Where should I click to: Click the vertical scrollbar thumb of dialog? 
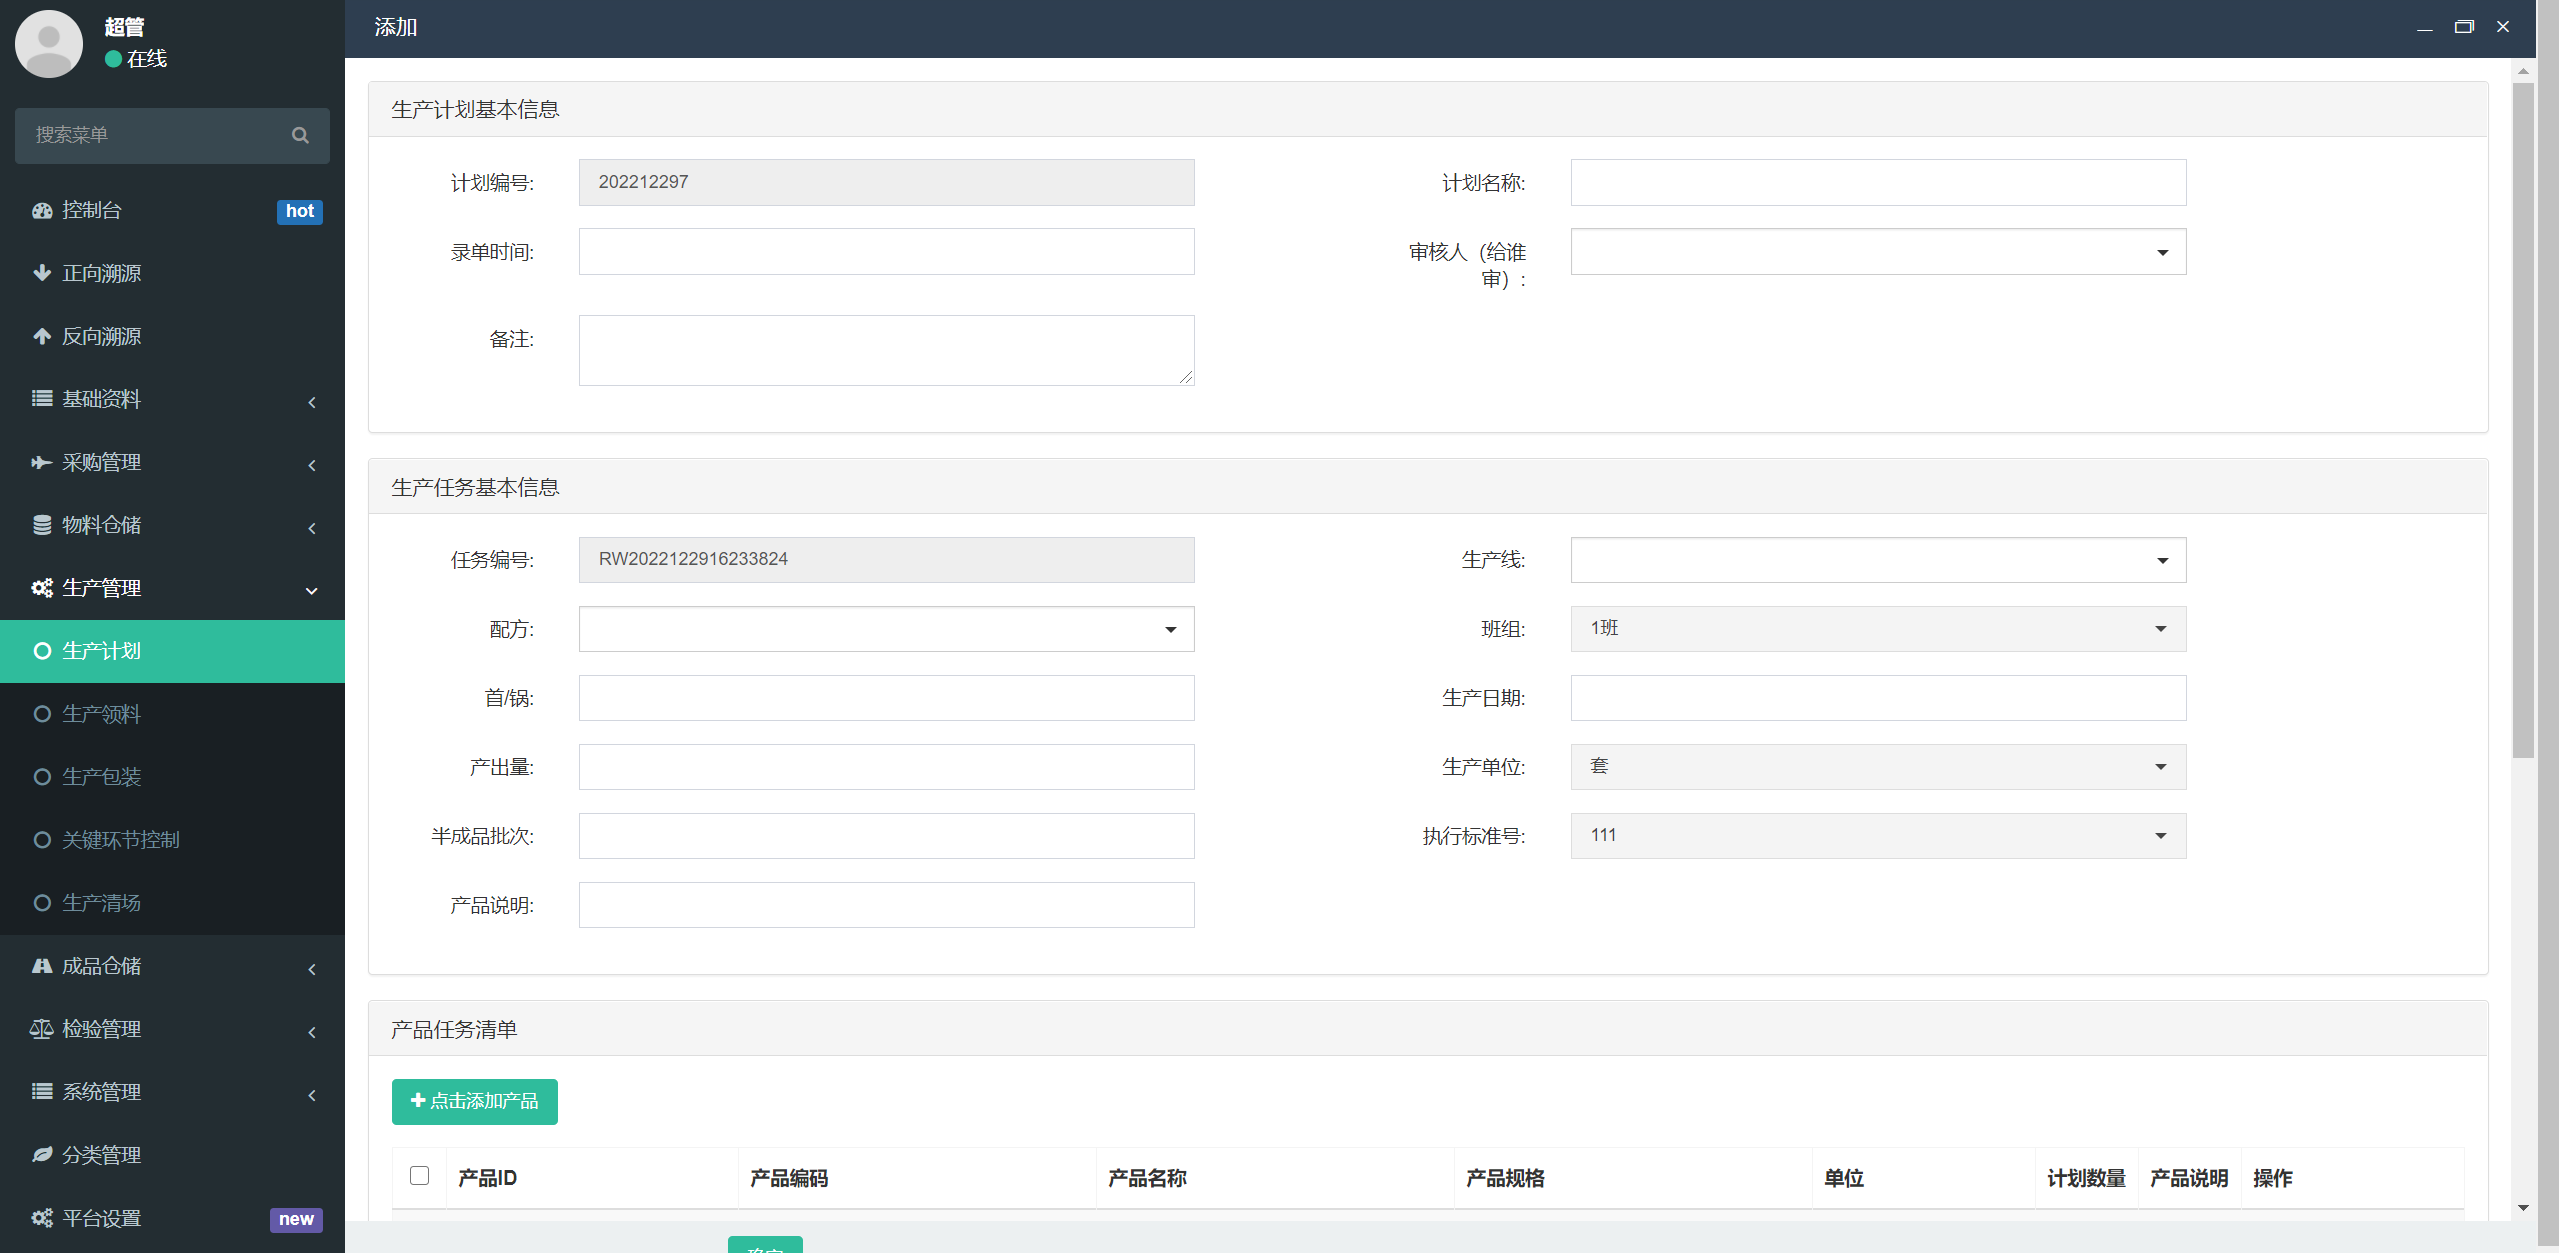2523,420
